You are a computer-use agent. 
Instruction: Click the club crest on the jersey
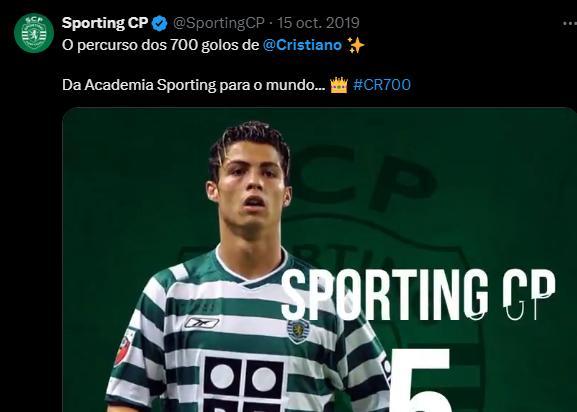298,330
